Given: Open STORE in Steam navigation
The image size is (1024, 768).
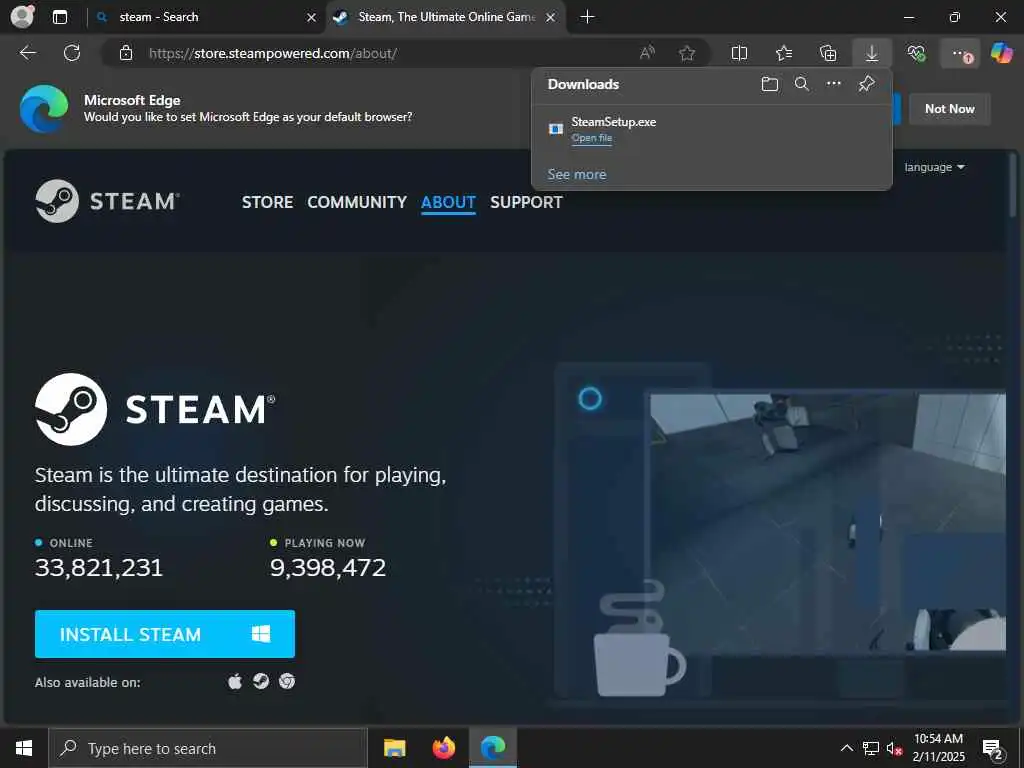Looking at the screenshot, I should 267,202.
